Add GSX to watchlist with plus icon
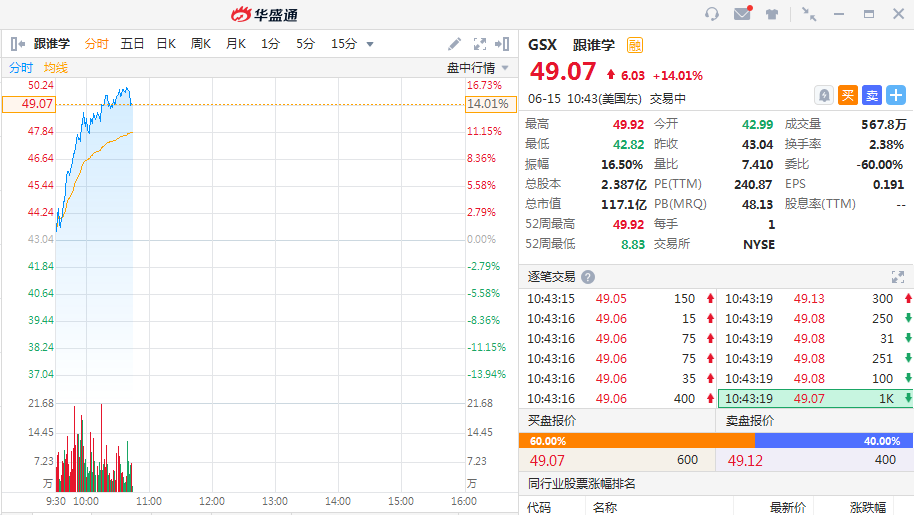The width and height of the screenshot is (916, 515). point(895,95)
